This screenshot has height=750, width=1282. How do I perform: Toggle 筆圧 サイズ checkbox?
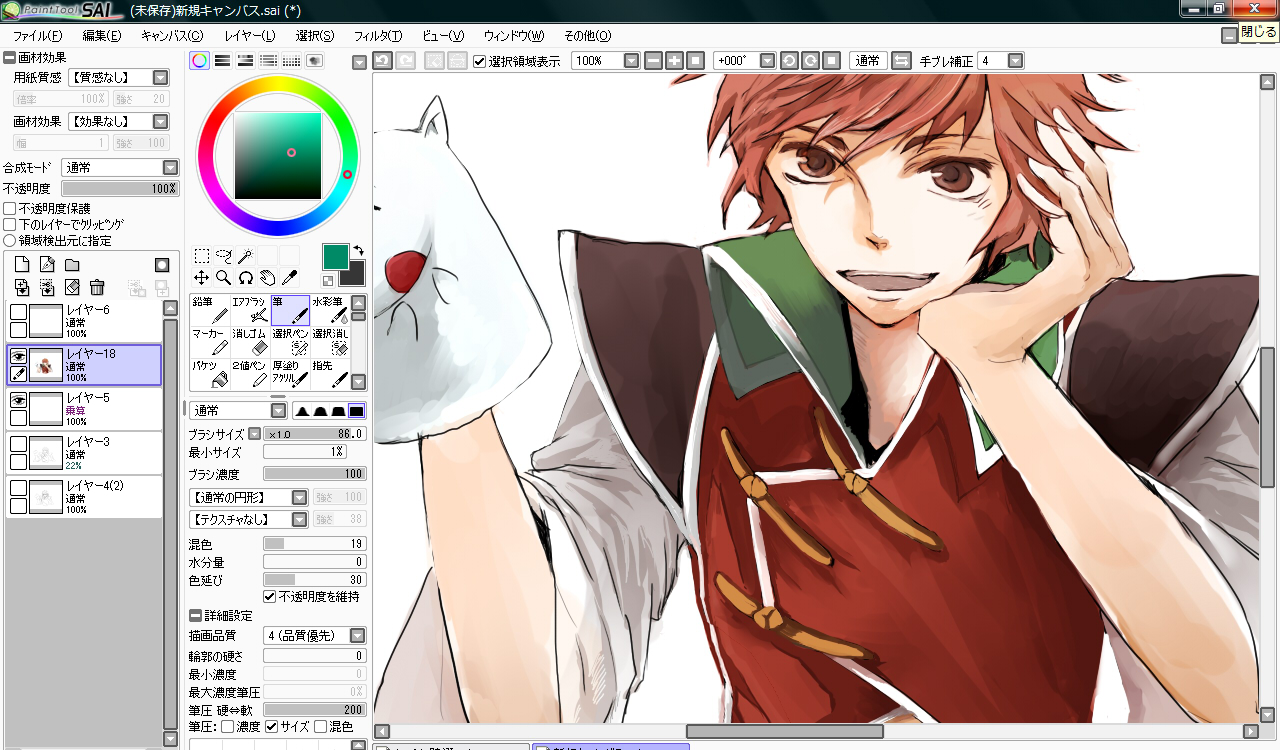tap(271, 726)
